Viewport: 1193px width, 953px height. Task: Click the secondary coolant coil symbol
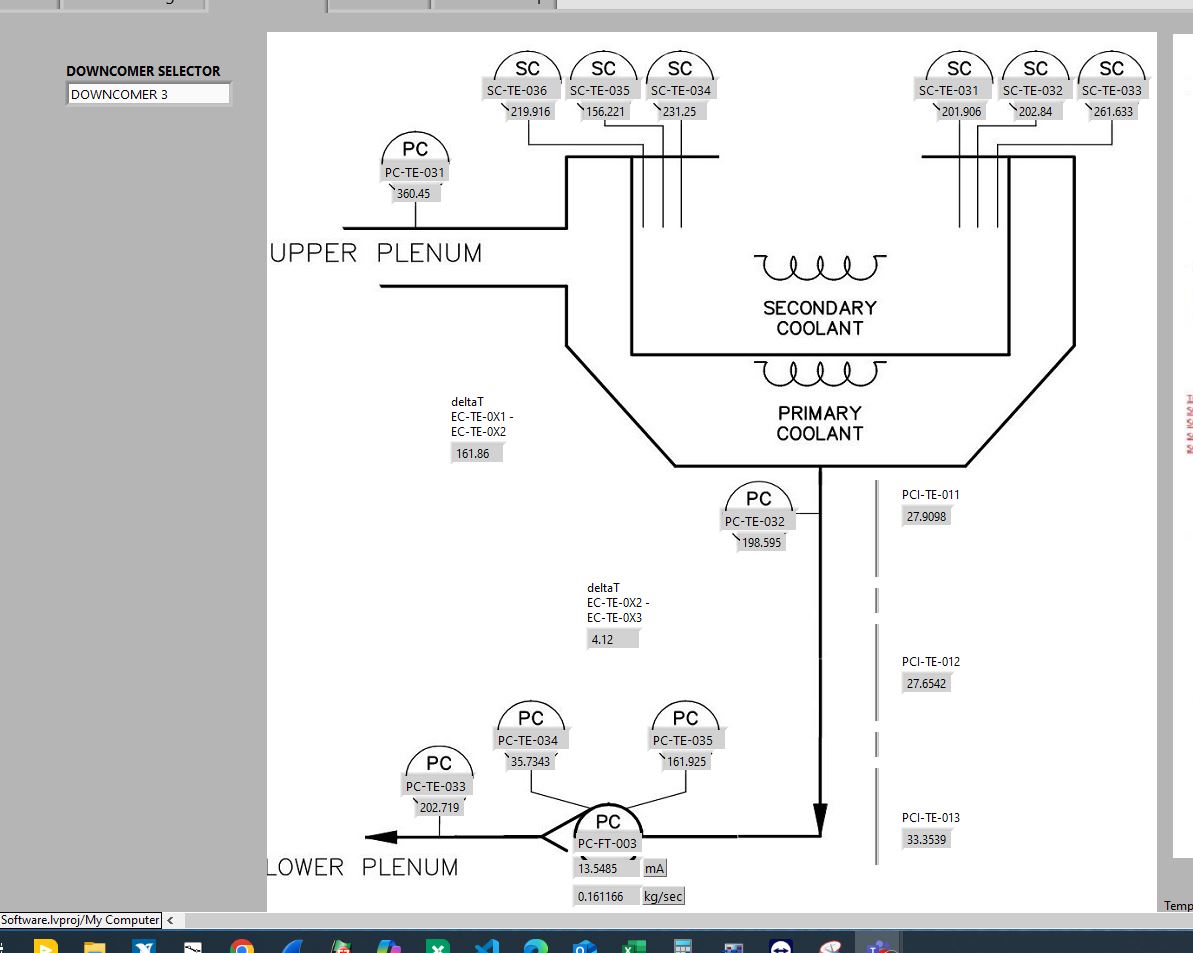820,268
